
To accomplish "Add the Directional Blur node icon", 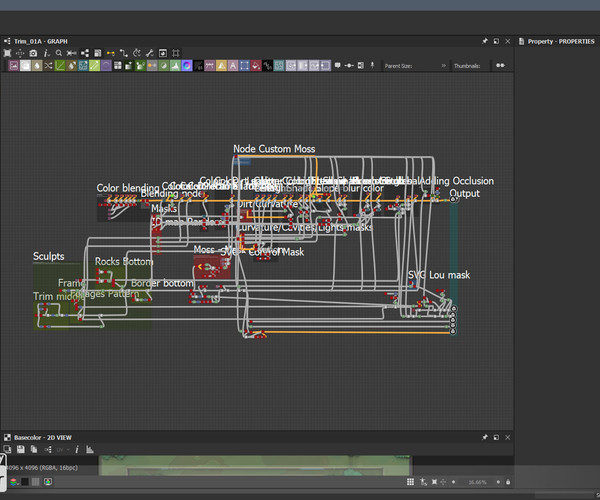I will click(71, 66).
